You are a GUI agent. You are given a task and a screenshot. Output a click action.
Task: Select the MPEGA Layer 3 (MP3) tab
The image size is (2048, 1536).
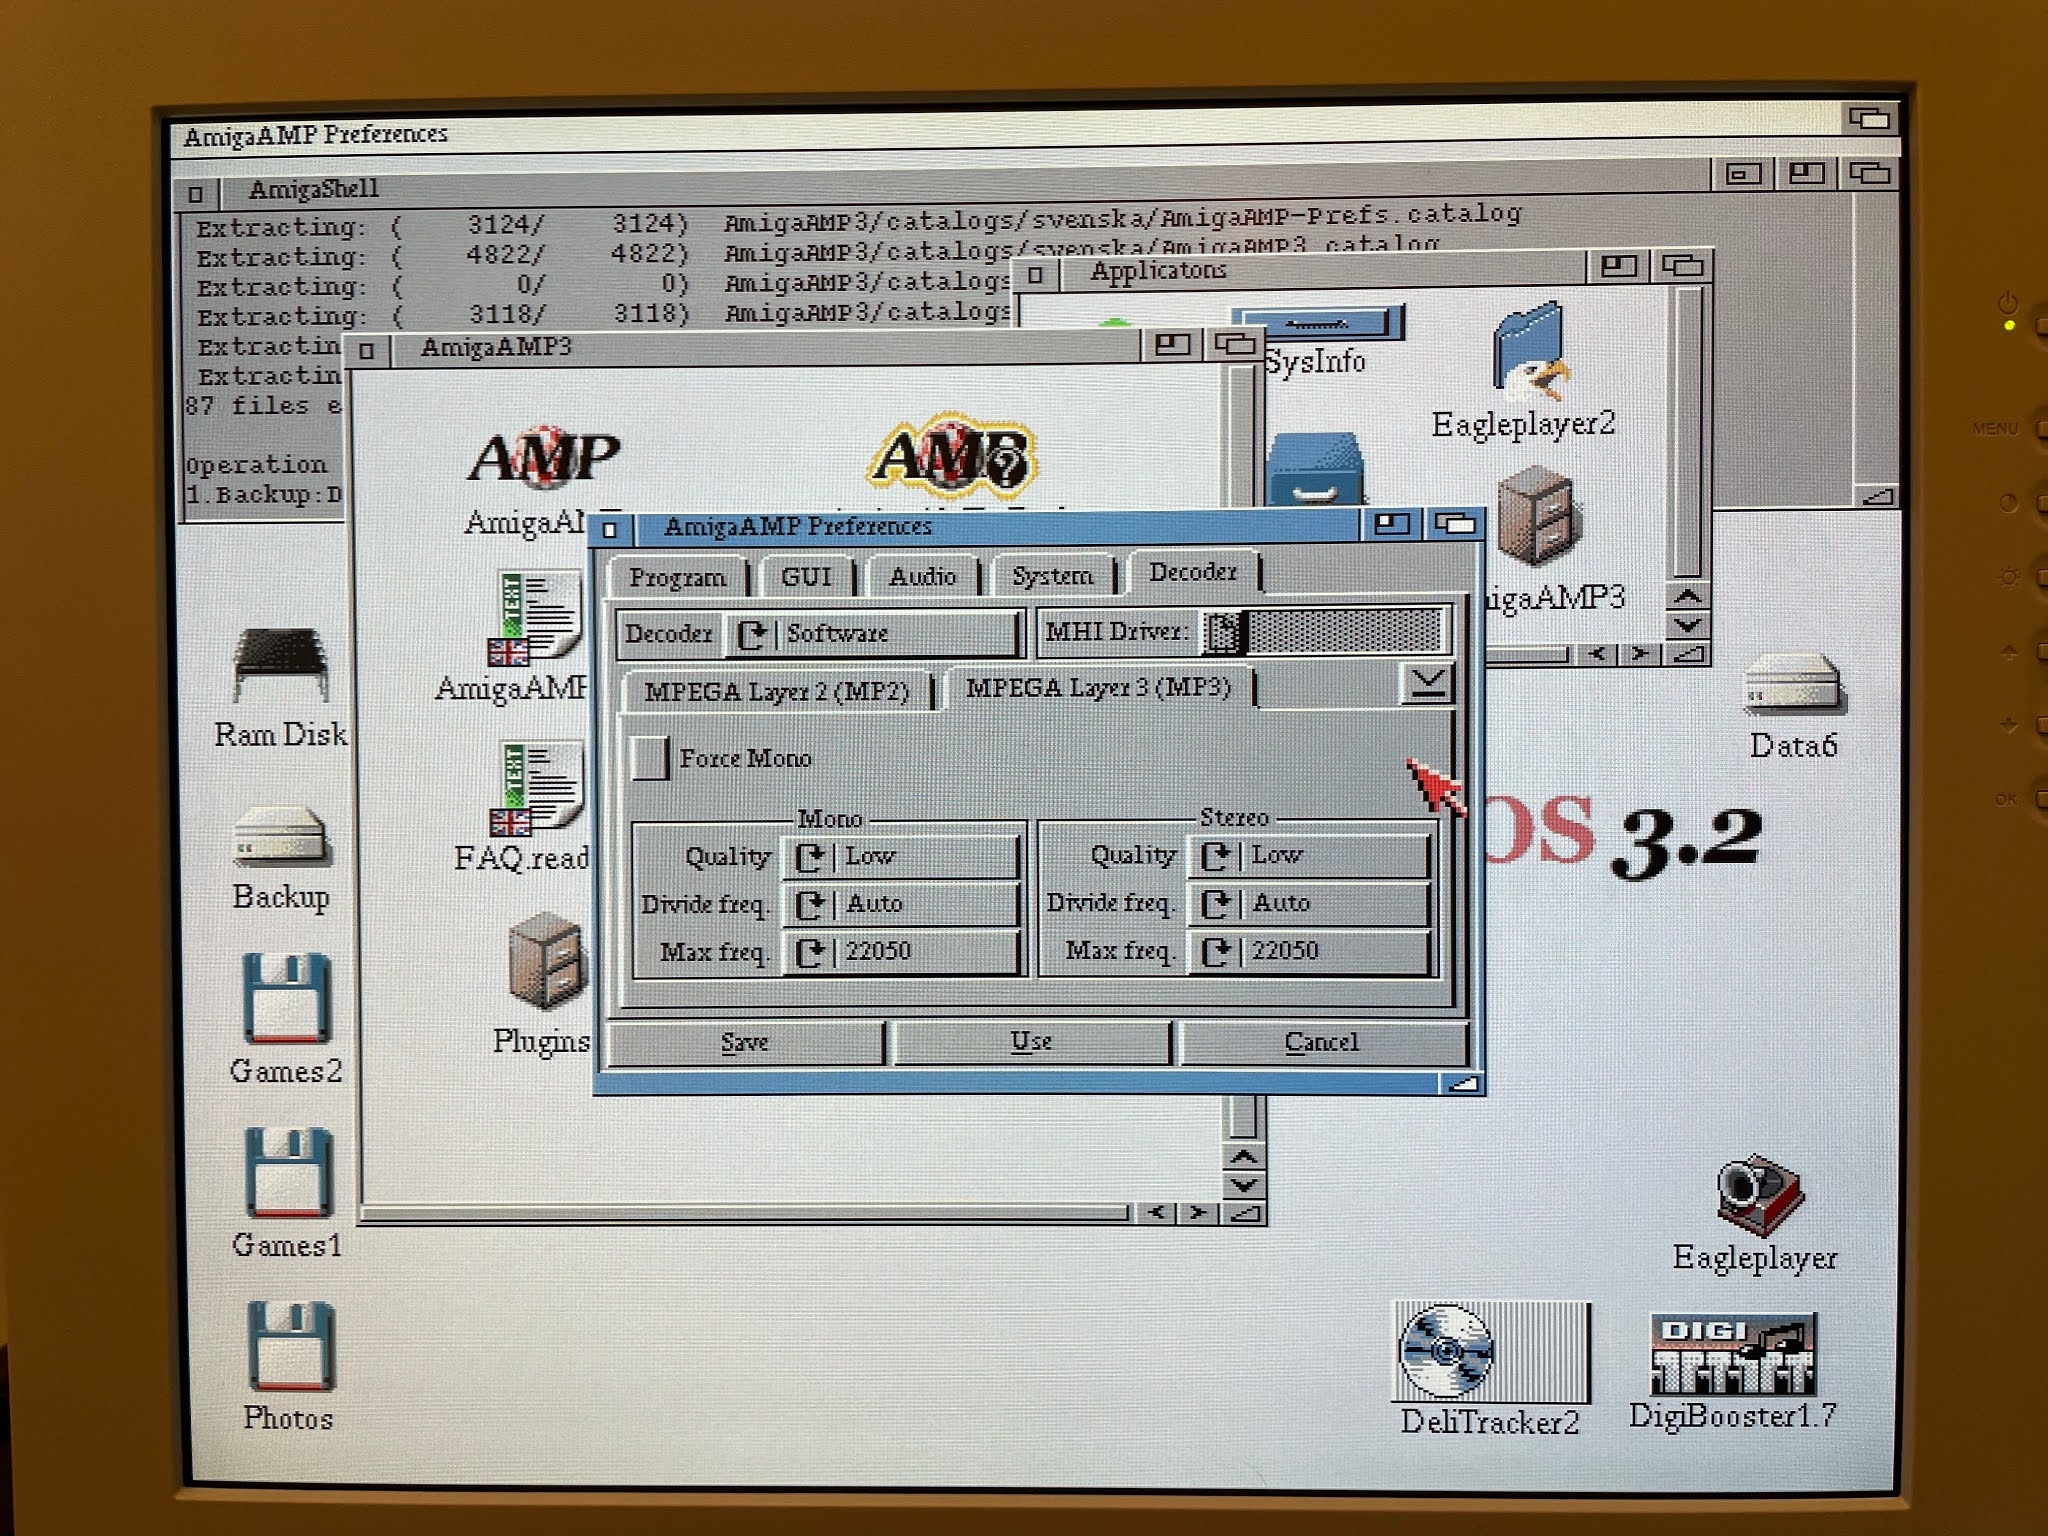1099,688
